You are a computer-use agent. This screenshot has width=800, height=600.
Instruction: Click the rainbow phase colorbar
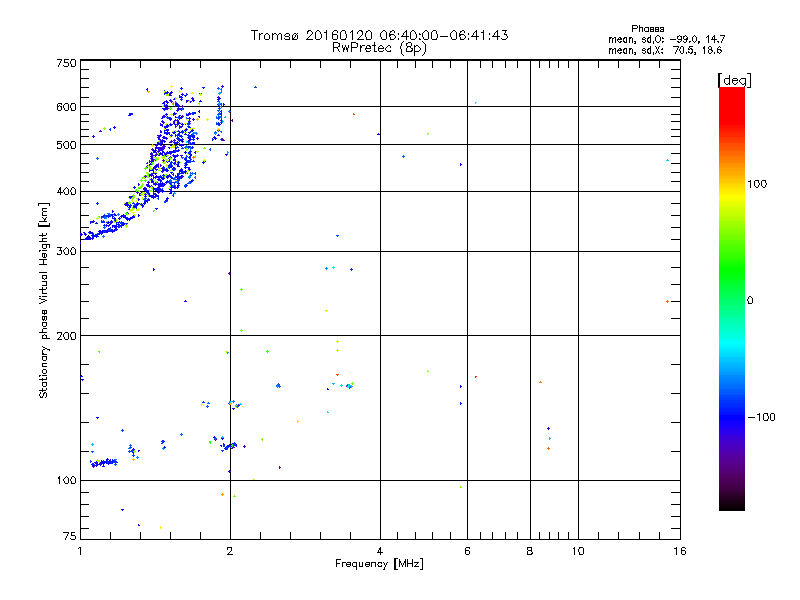pos(732,298)
